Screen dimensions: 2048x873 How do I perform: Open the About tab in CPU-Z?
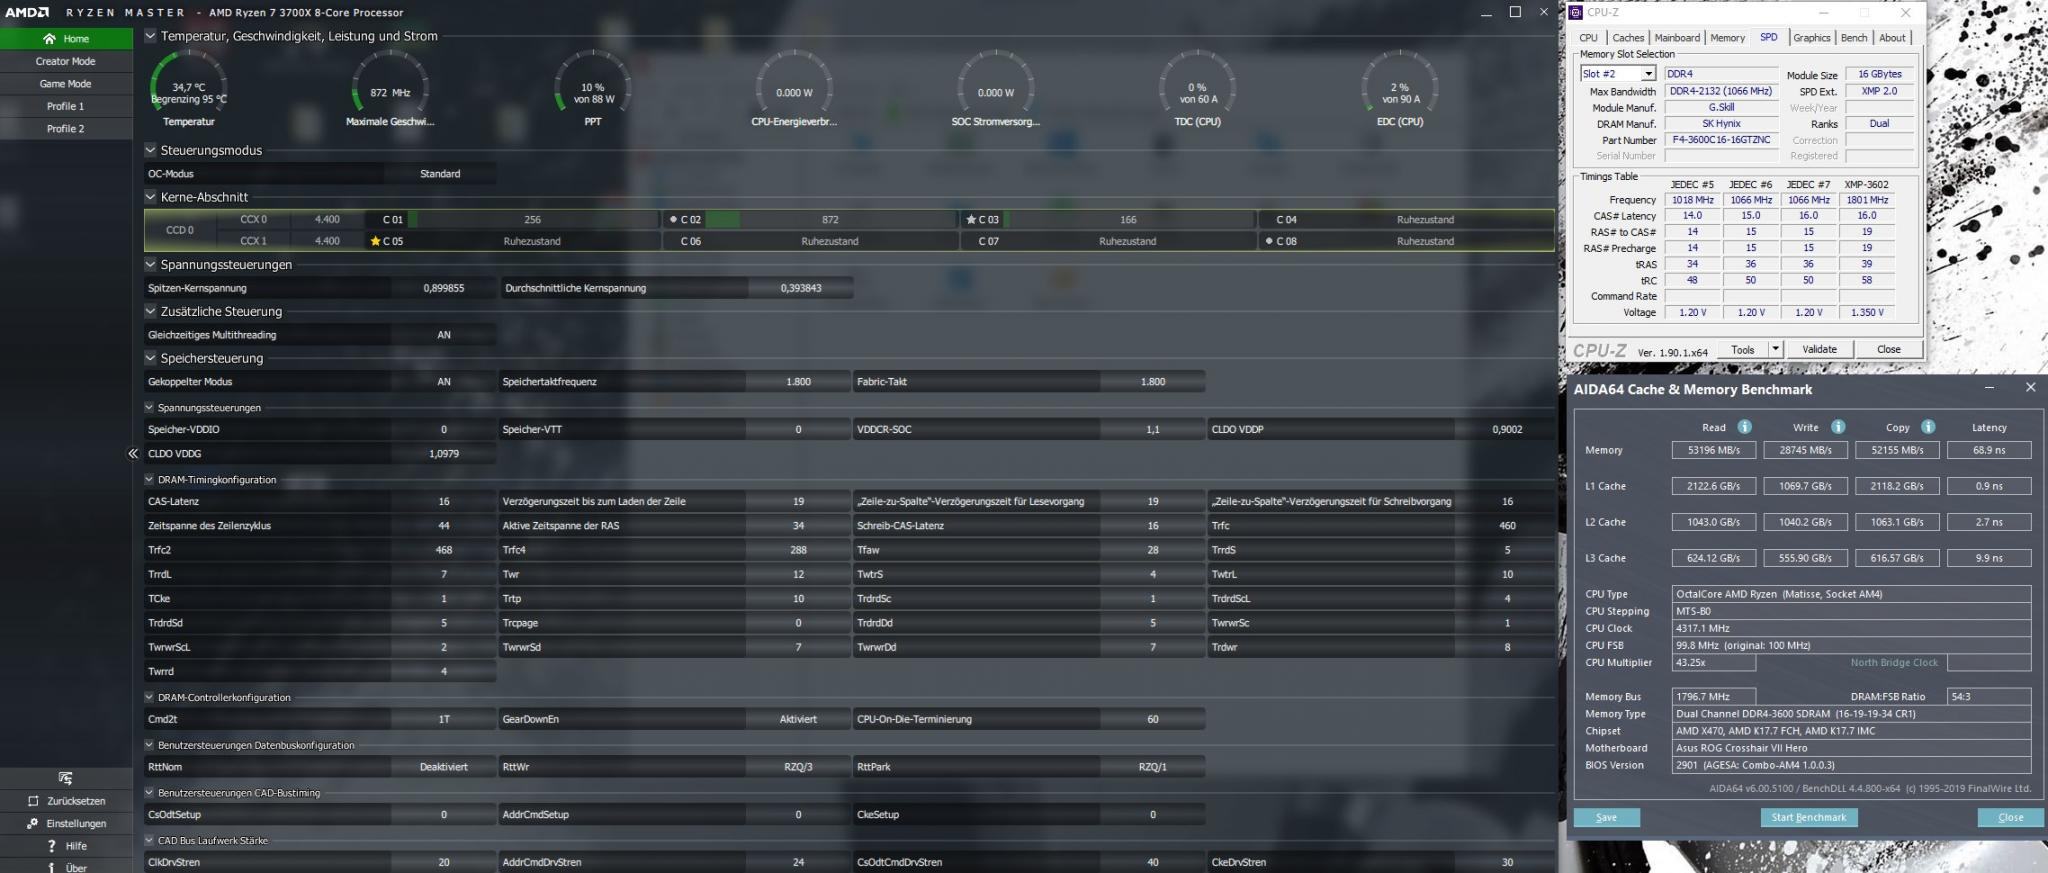tap(1892, 38)
